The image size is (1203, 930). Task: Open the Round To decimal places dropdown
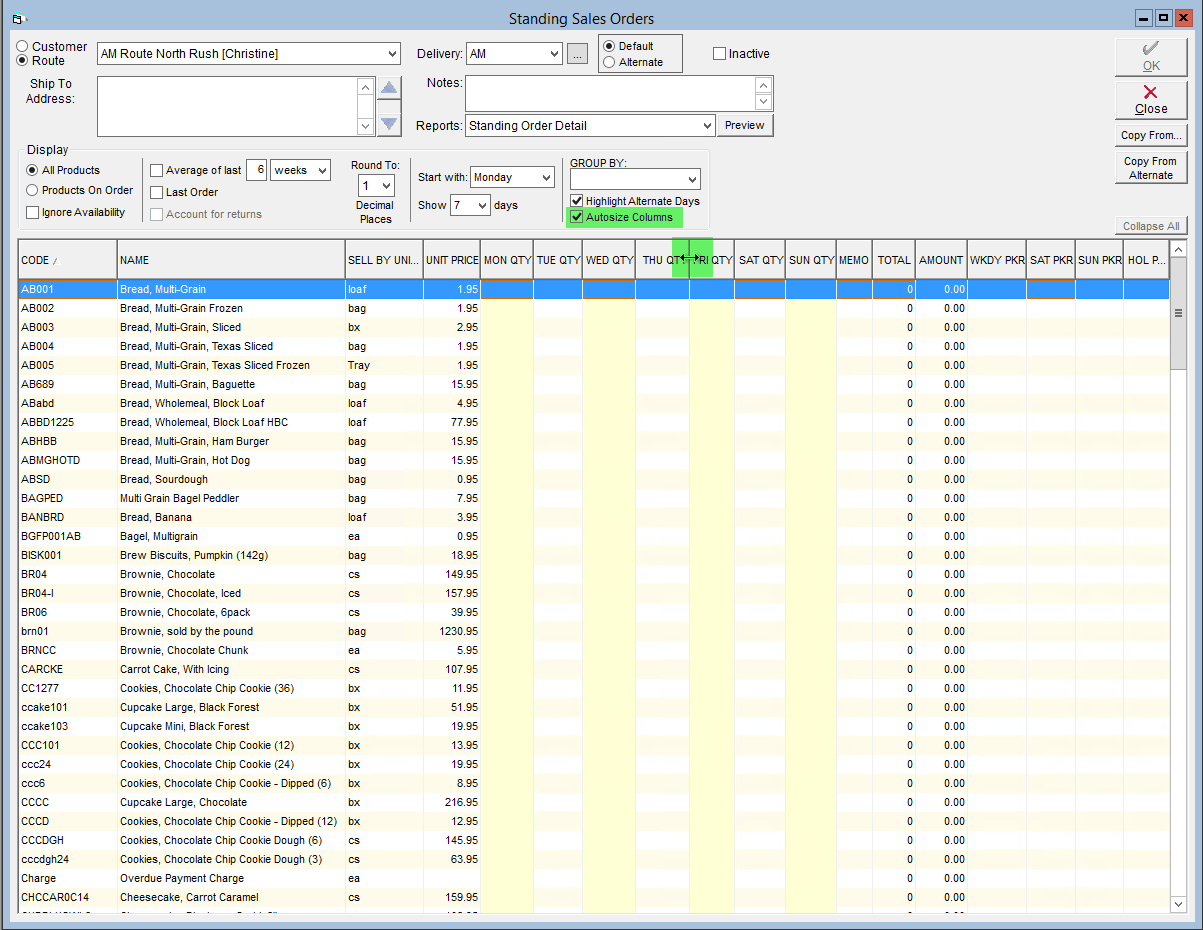click(x=387, y=186)
